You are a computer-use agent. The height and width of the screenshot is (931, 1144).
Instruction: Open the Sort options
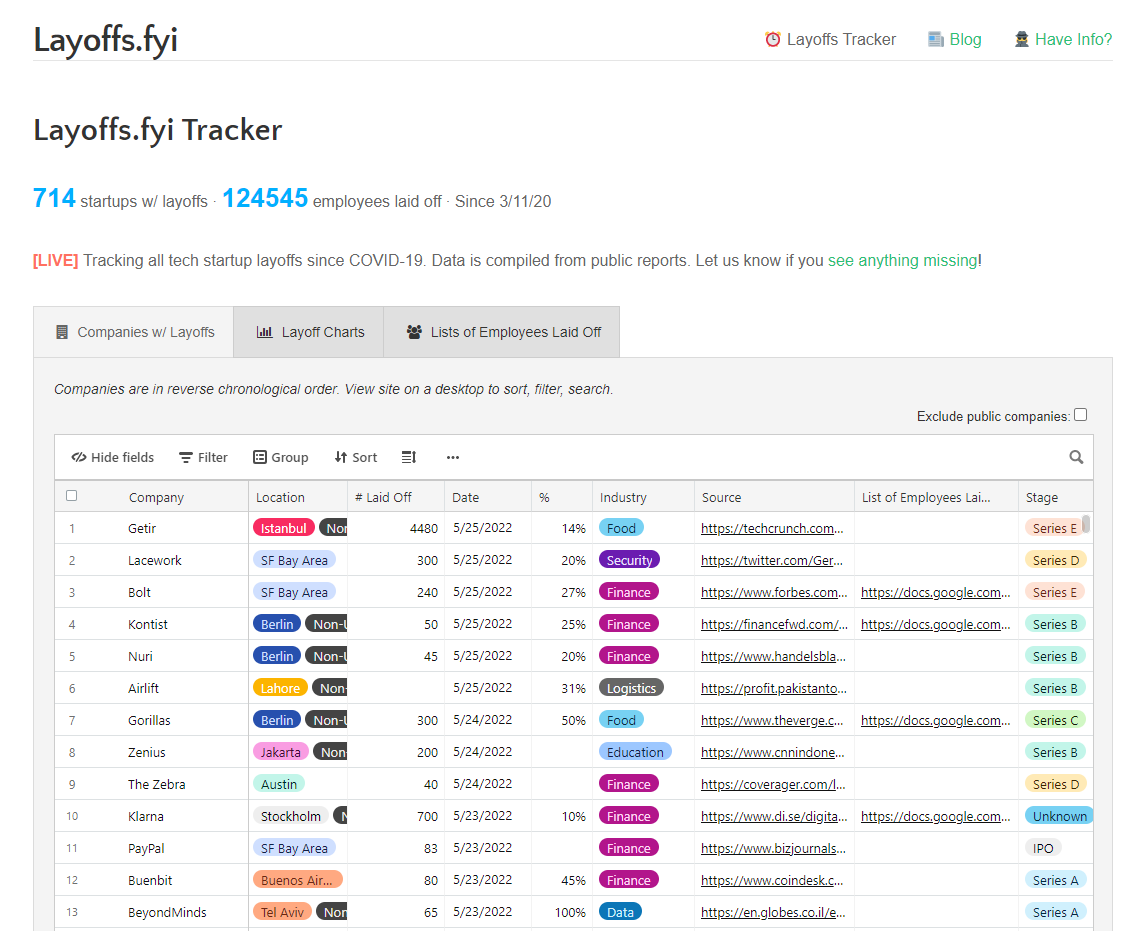coord(356,457)
